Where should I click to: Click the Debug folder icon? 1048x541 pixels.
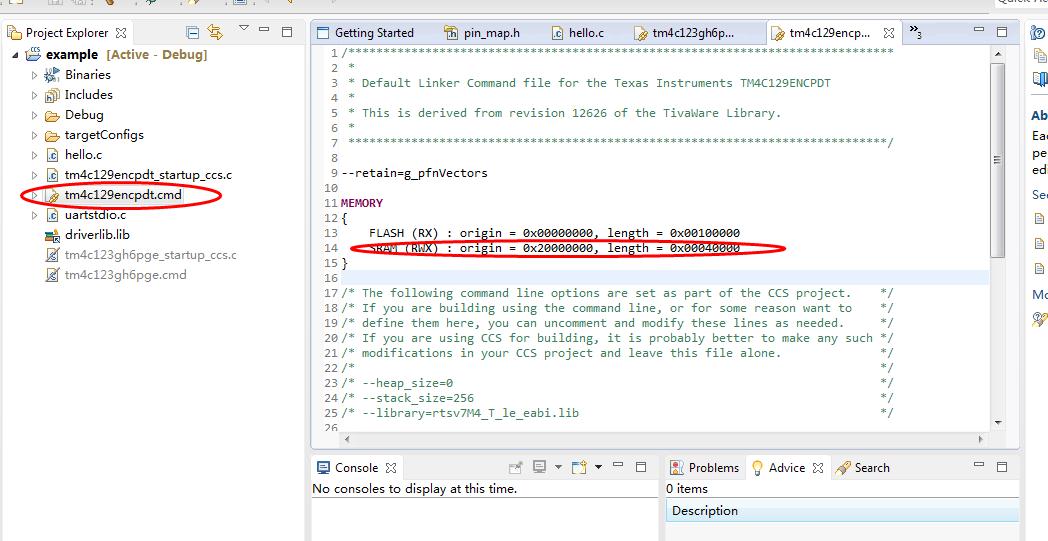(52, 116)
